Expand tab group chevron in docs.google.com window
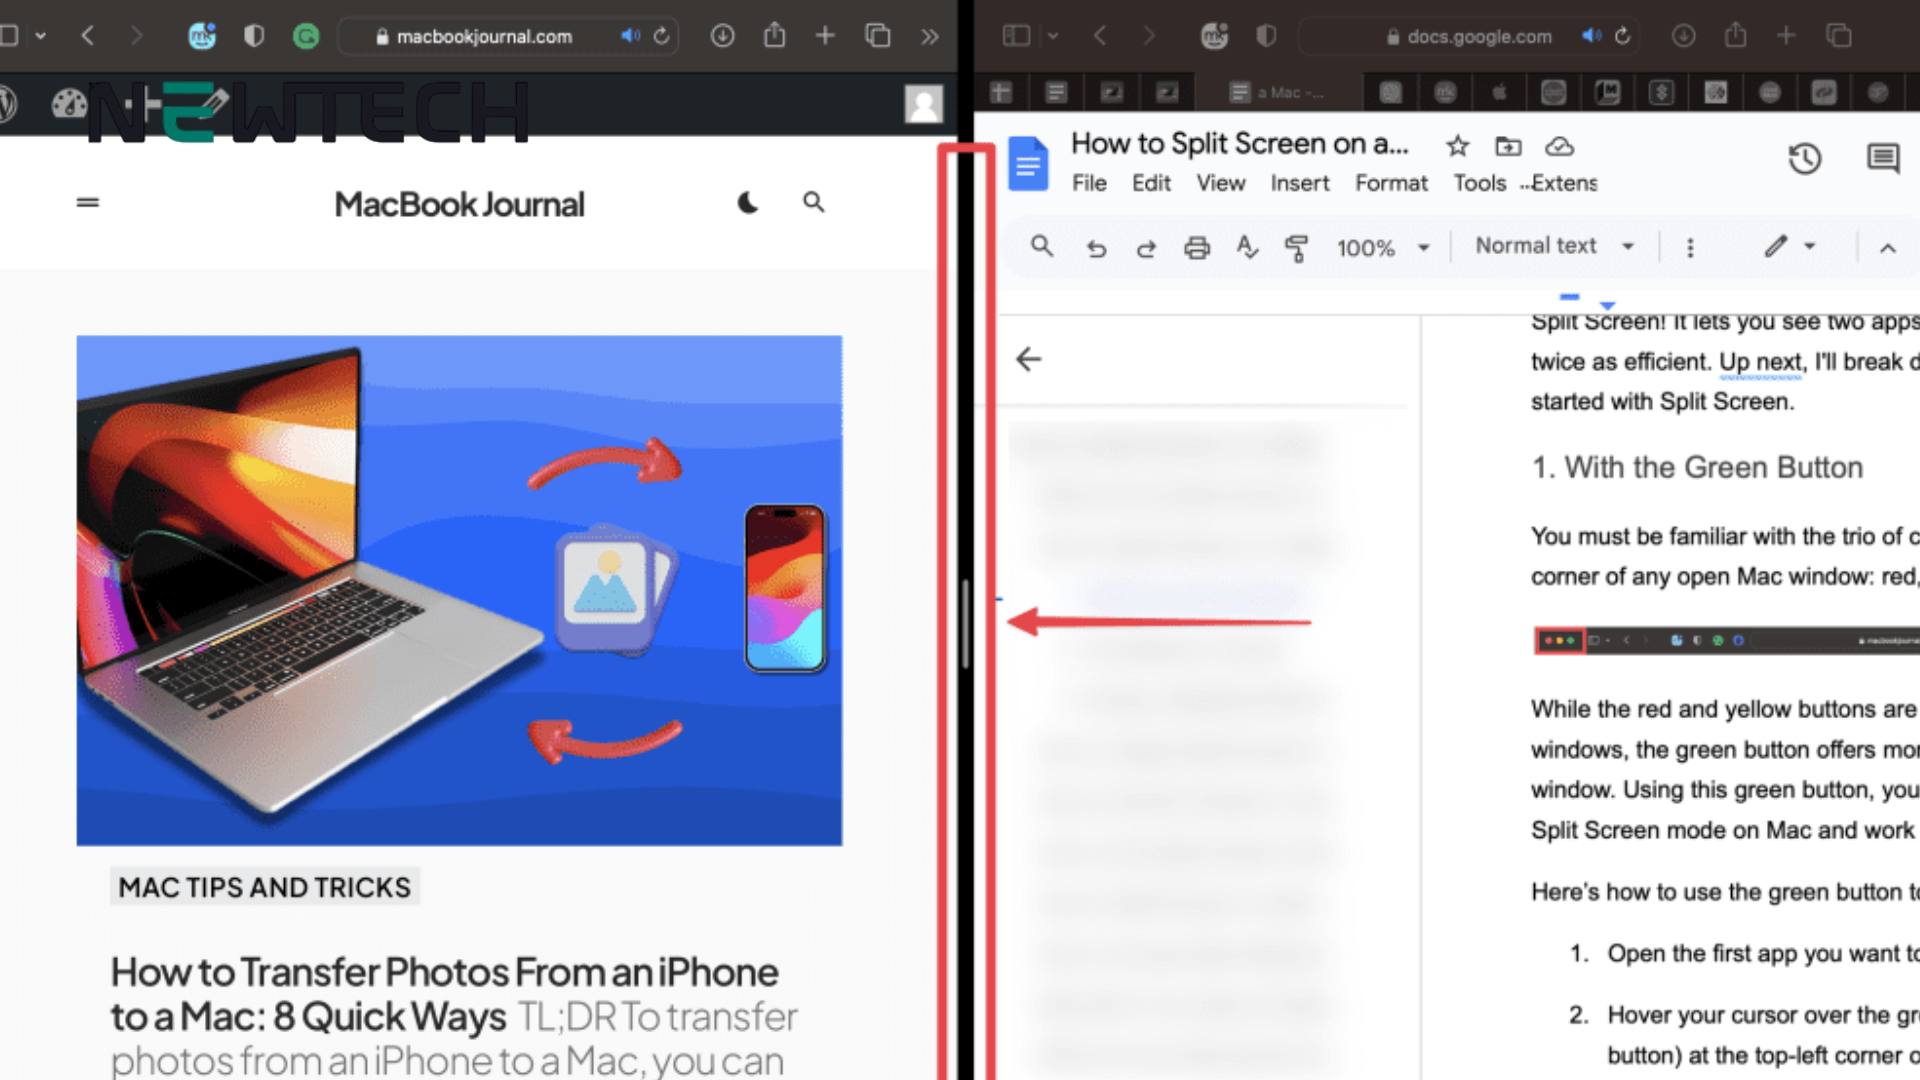The height and width of the screenshot is (1080, 1920). (1053, 36)
